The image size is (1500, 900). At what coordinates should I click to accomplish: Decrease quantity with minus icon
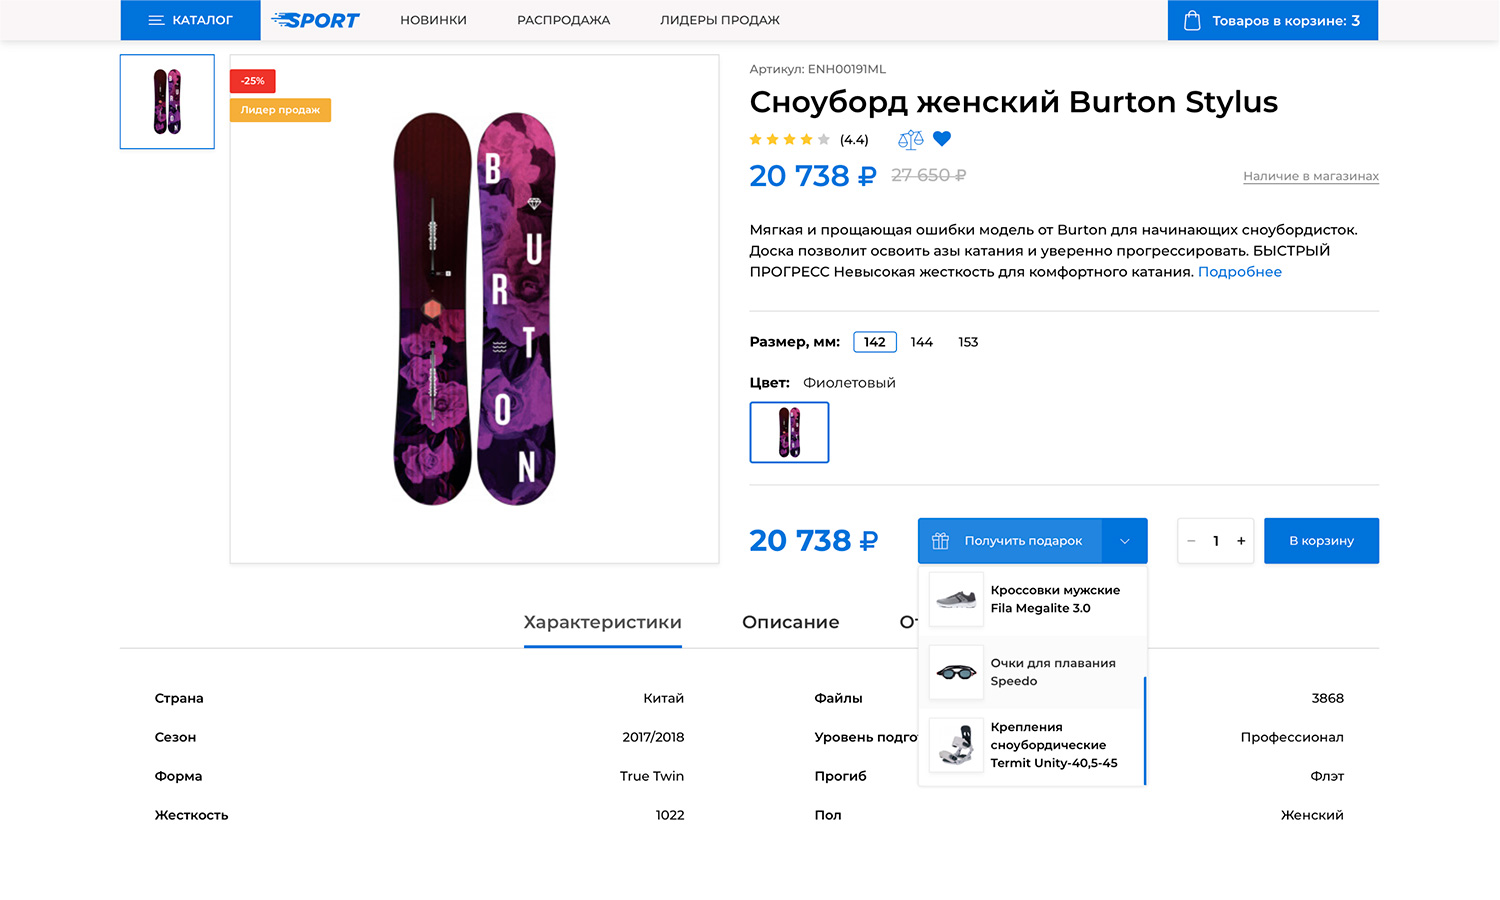(x=1191, y=541)
